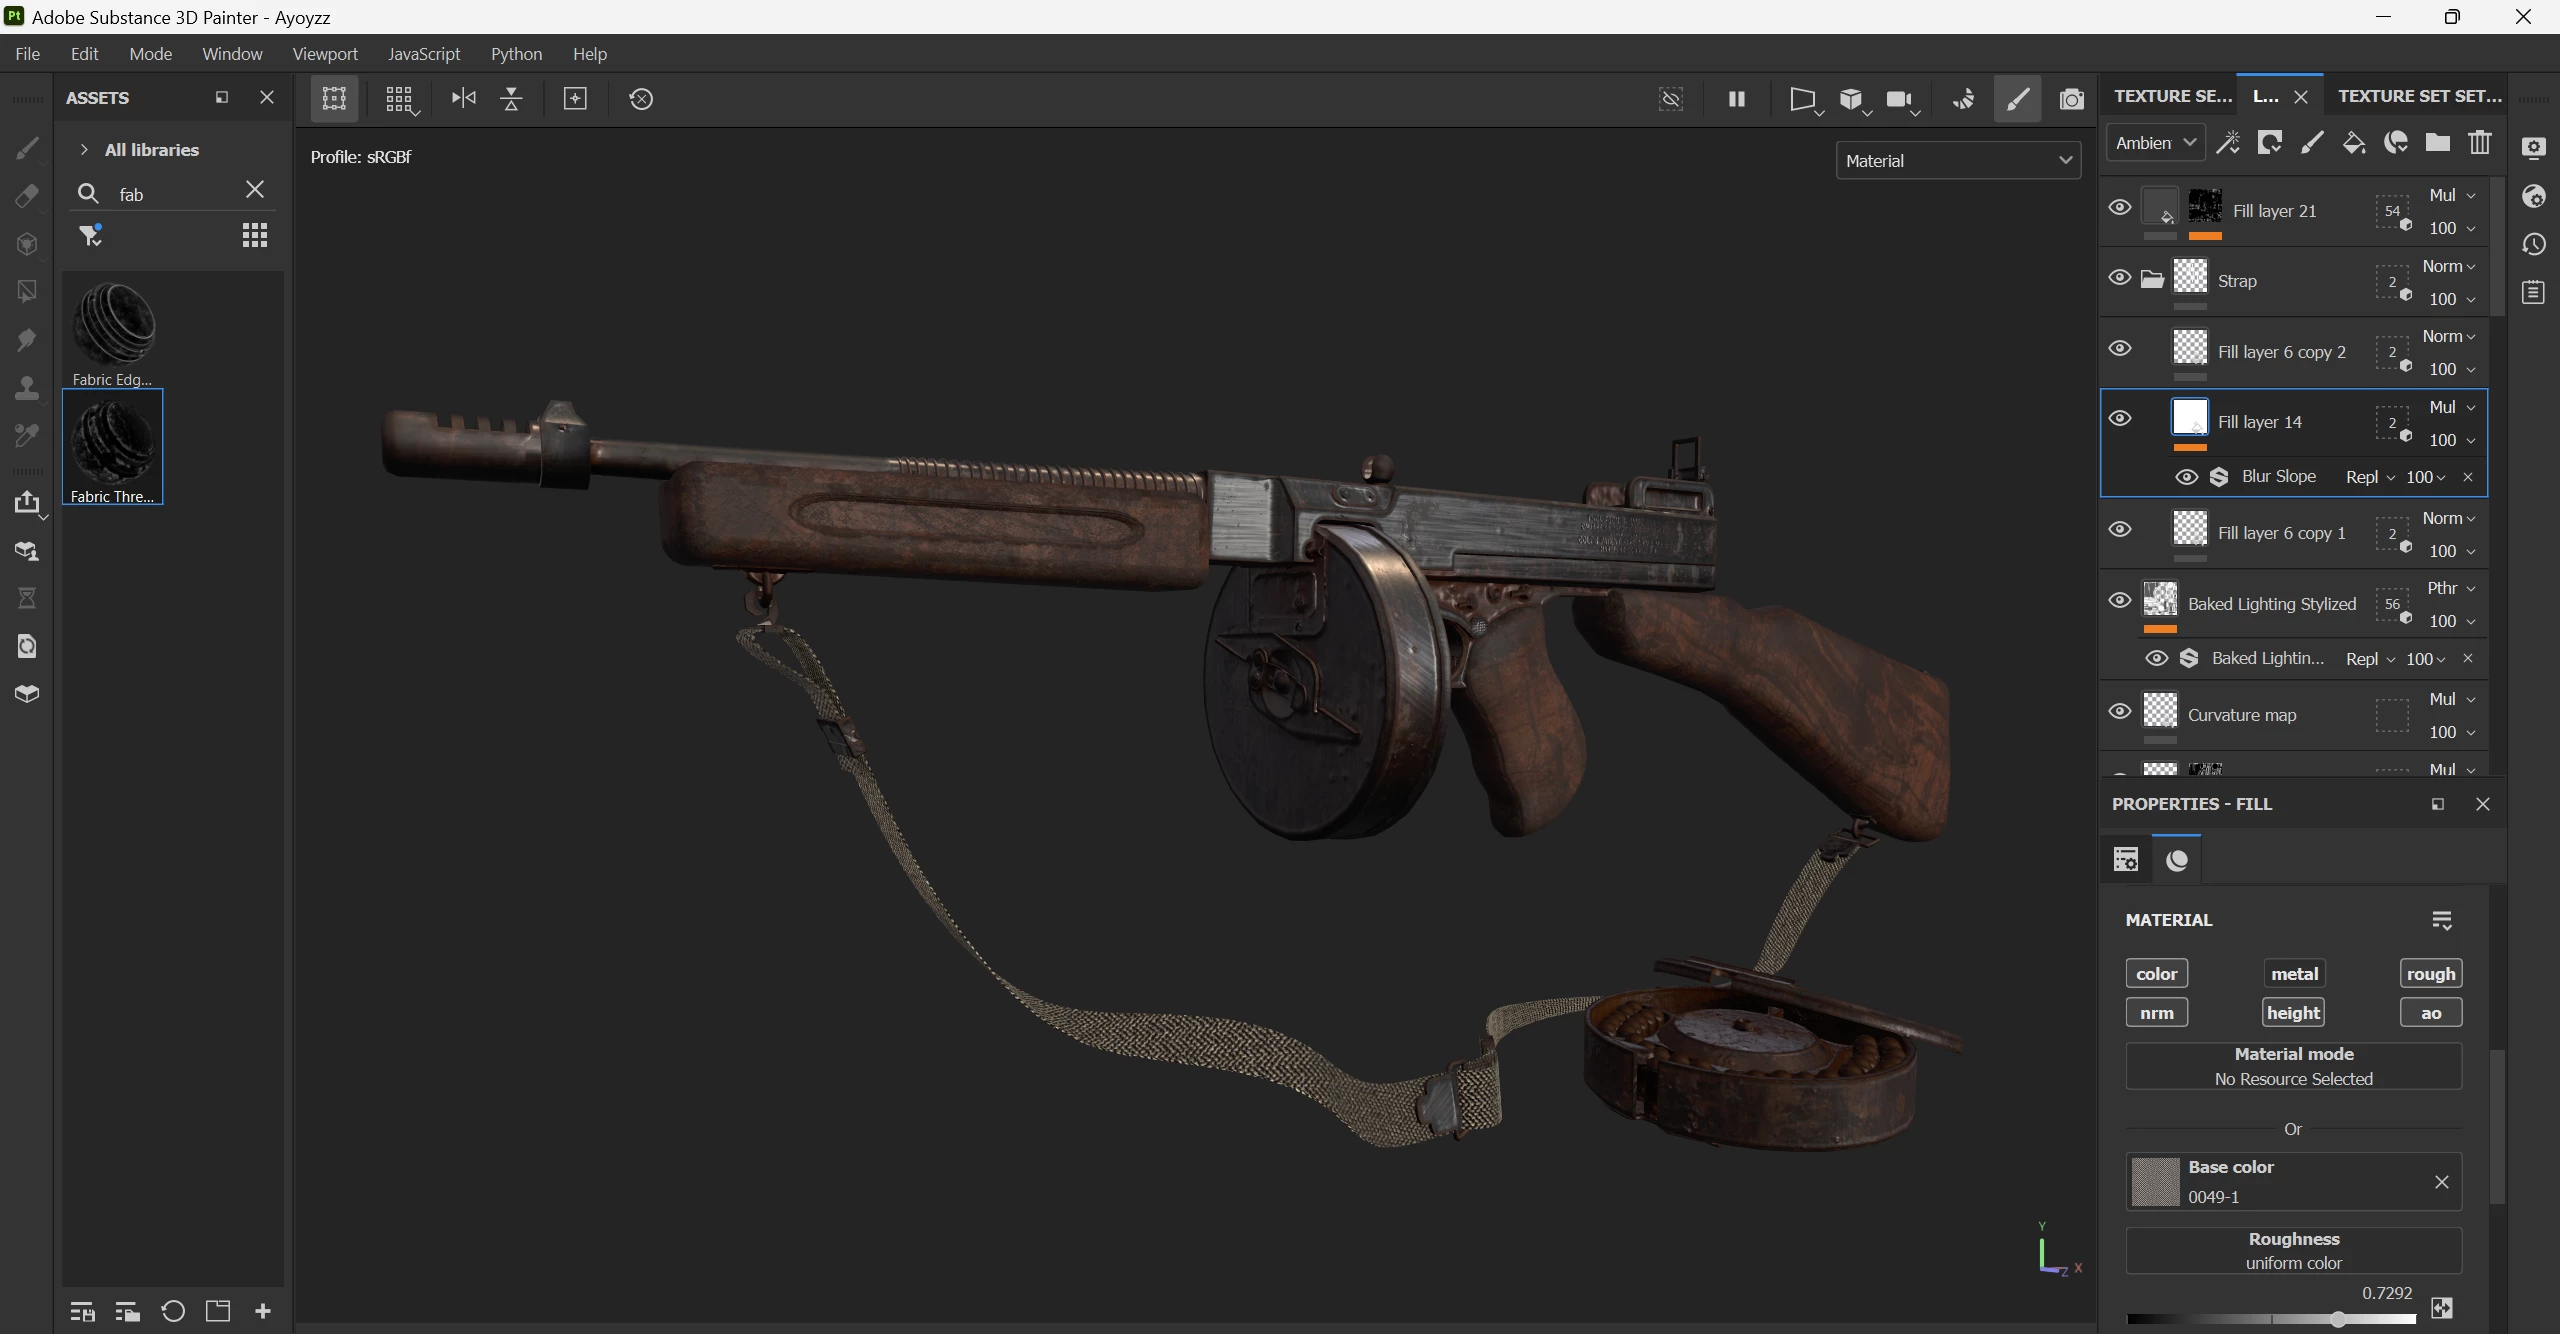Open the Material viewport mode dropdown
Viewport: 2560px width, 1334px height.
click(1958, 161)
